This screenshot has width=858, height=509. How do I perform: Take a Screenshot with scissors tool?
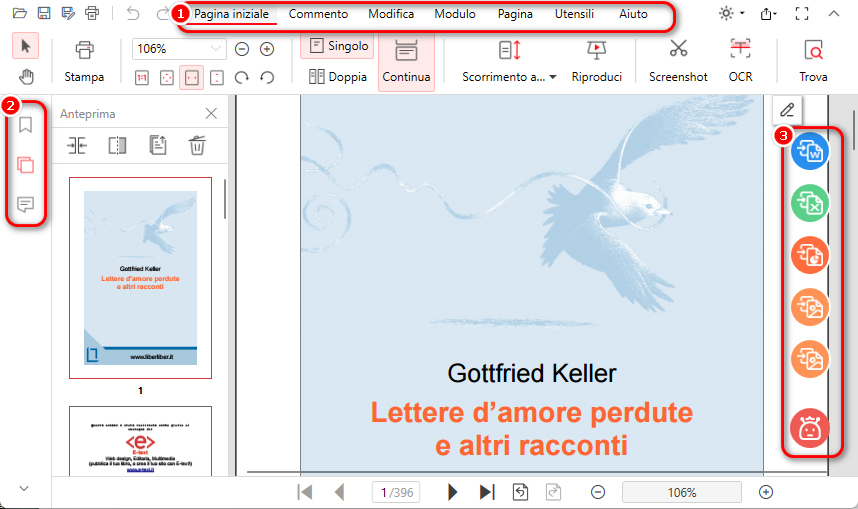click(678, 60)
